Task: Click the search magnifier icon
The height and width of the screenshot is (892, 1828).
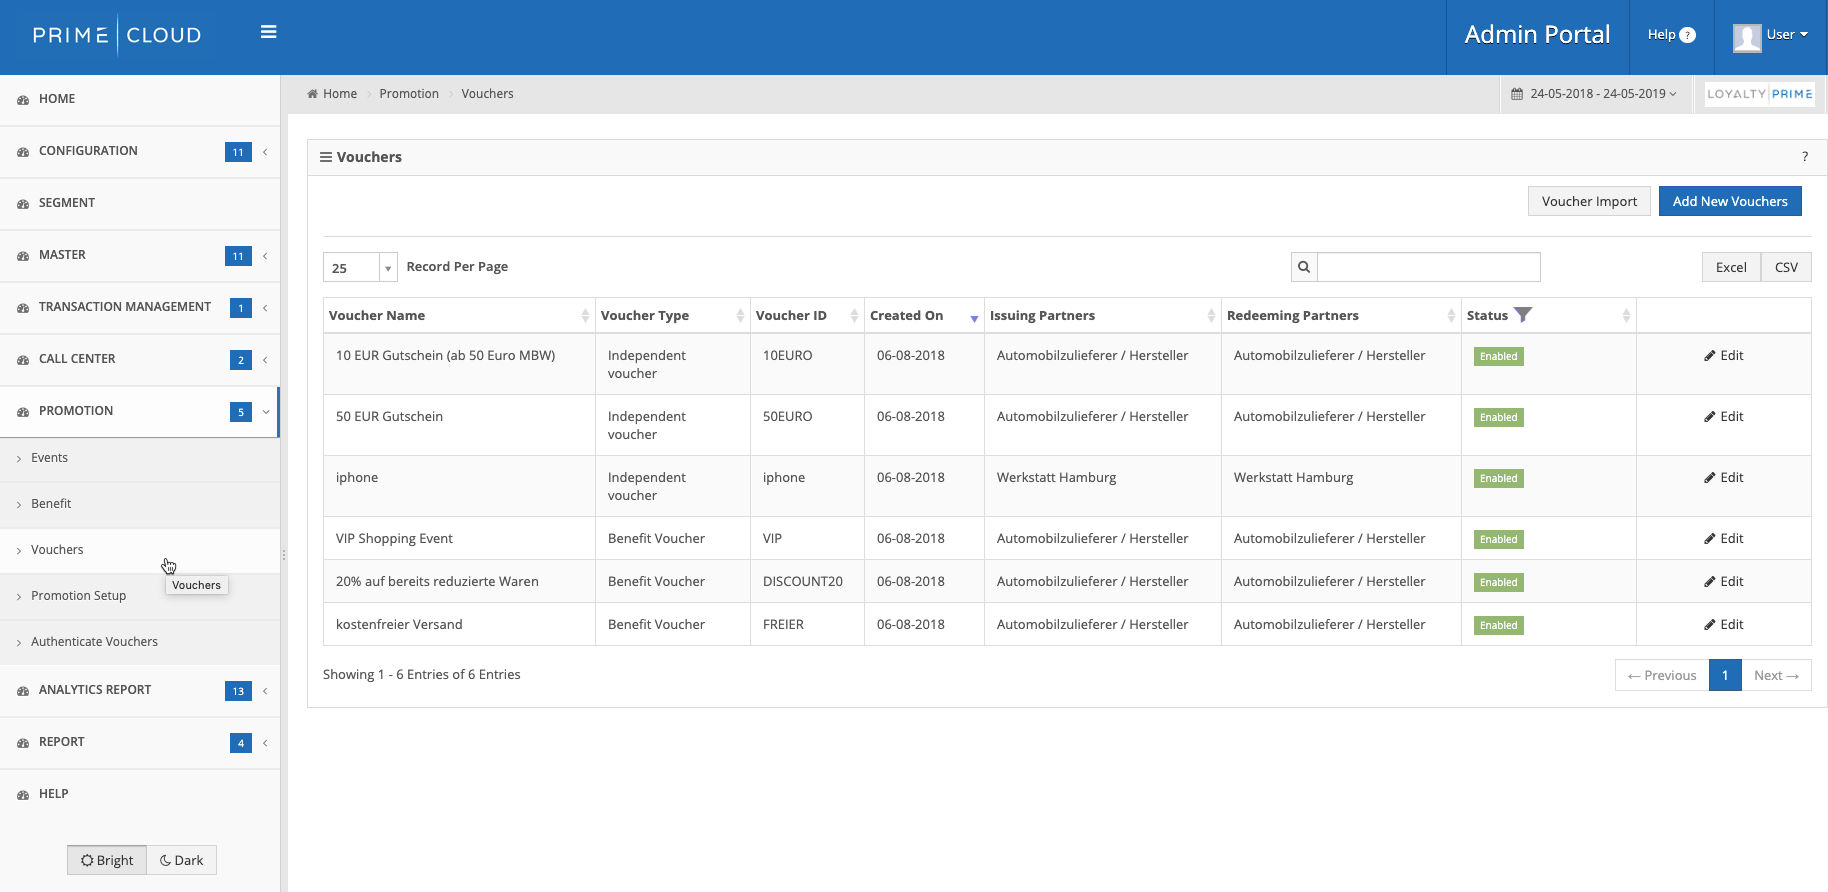Action: 1304,267
